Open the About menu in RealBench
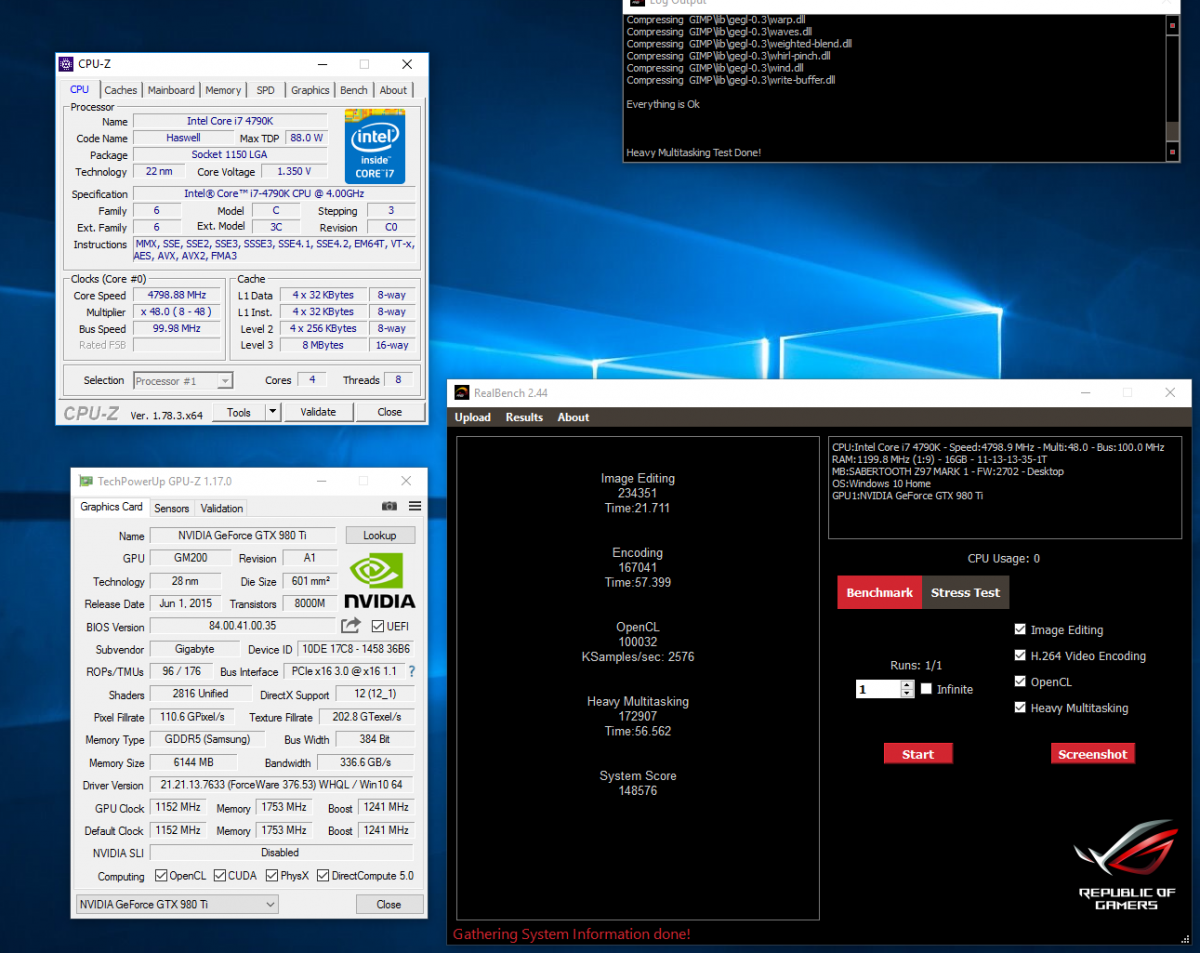Viewport: 1200px width, 953px height. tap(573, 417)
